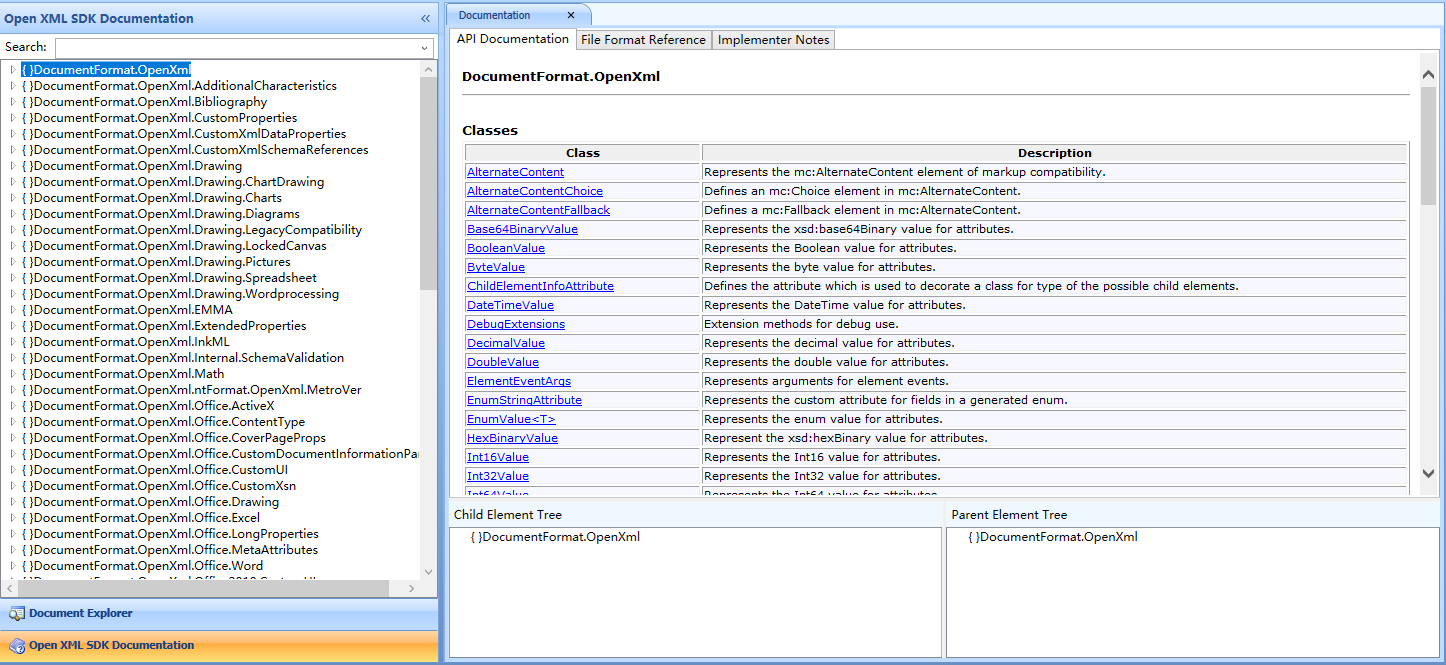
Task: Open the AlternateContent class link
Action: coord(515,172)
